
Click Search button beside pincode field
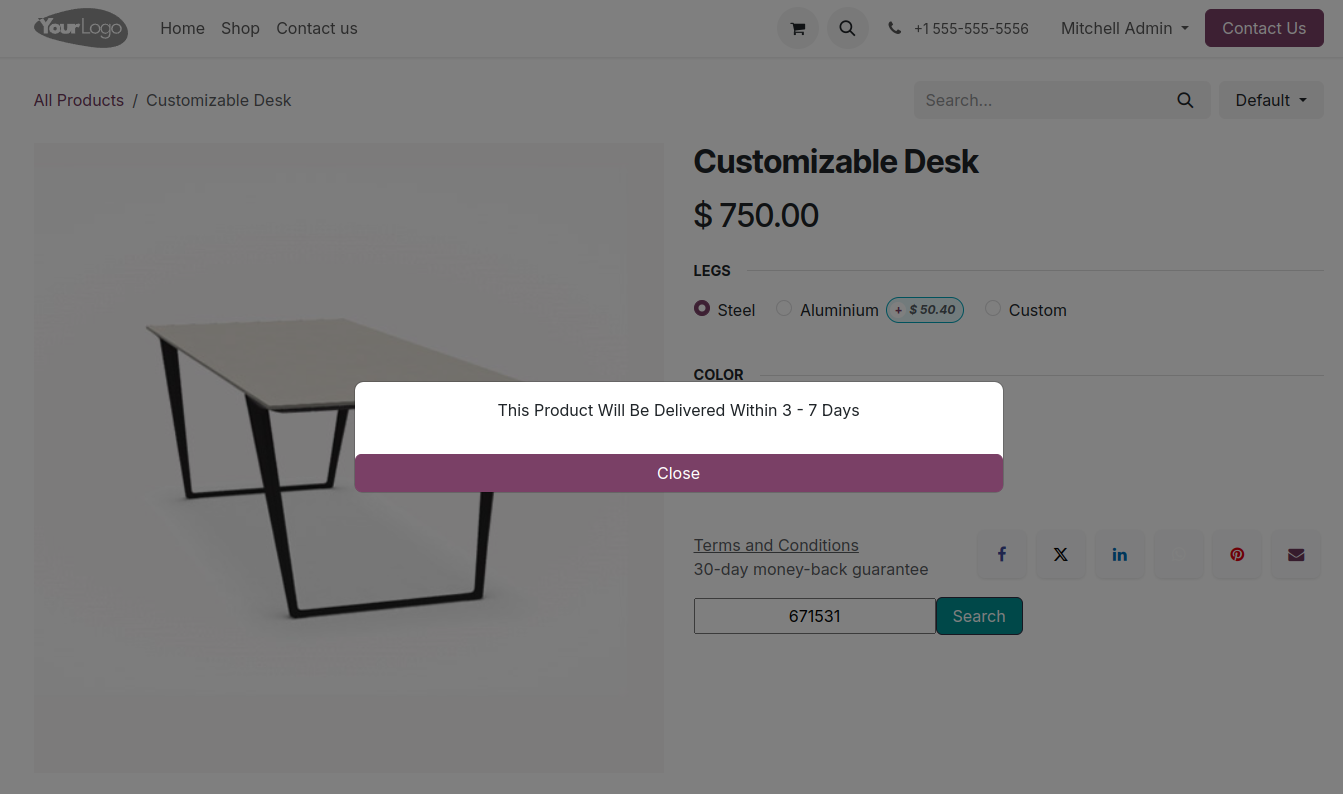point(979,616)
